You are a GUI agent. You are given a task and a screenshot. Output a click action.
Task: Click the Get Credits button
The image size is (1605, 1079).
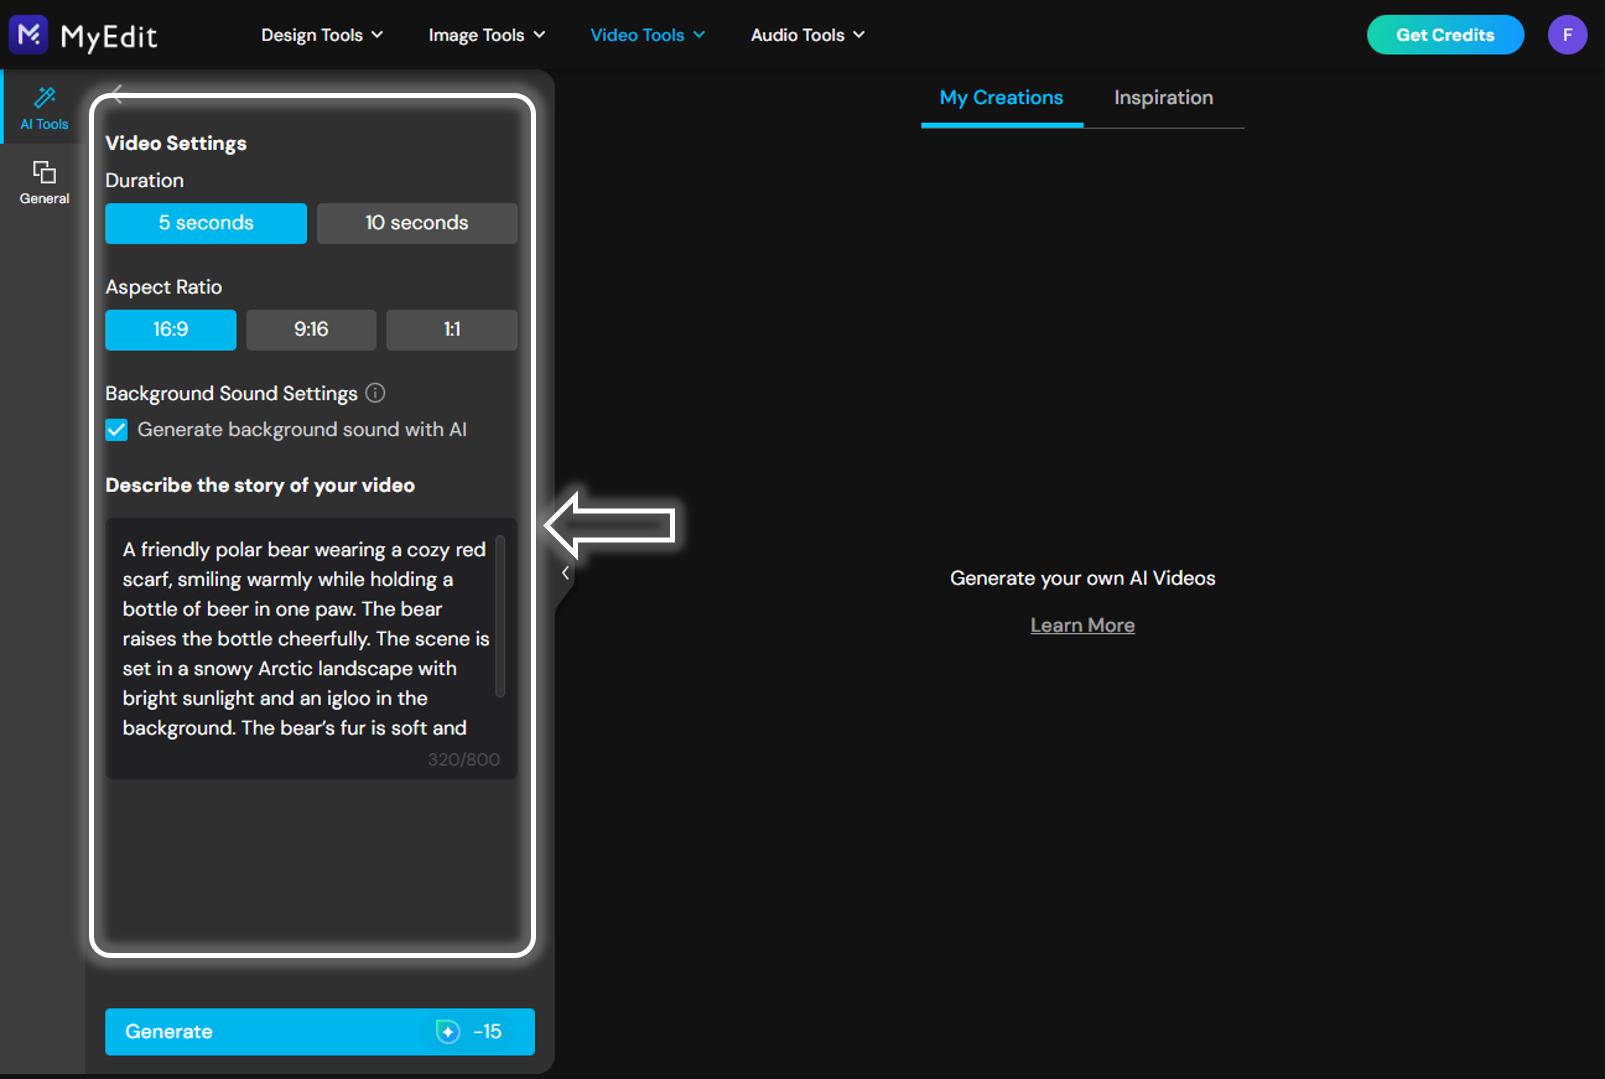click(1445, 35)
